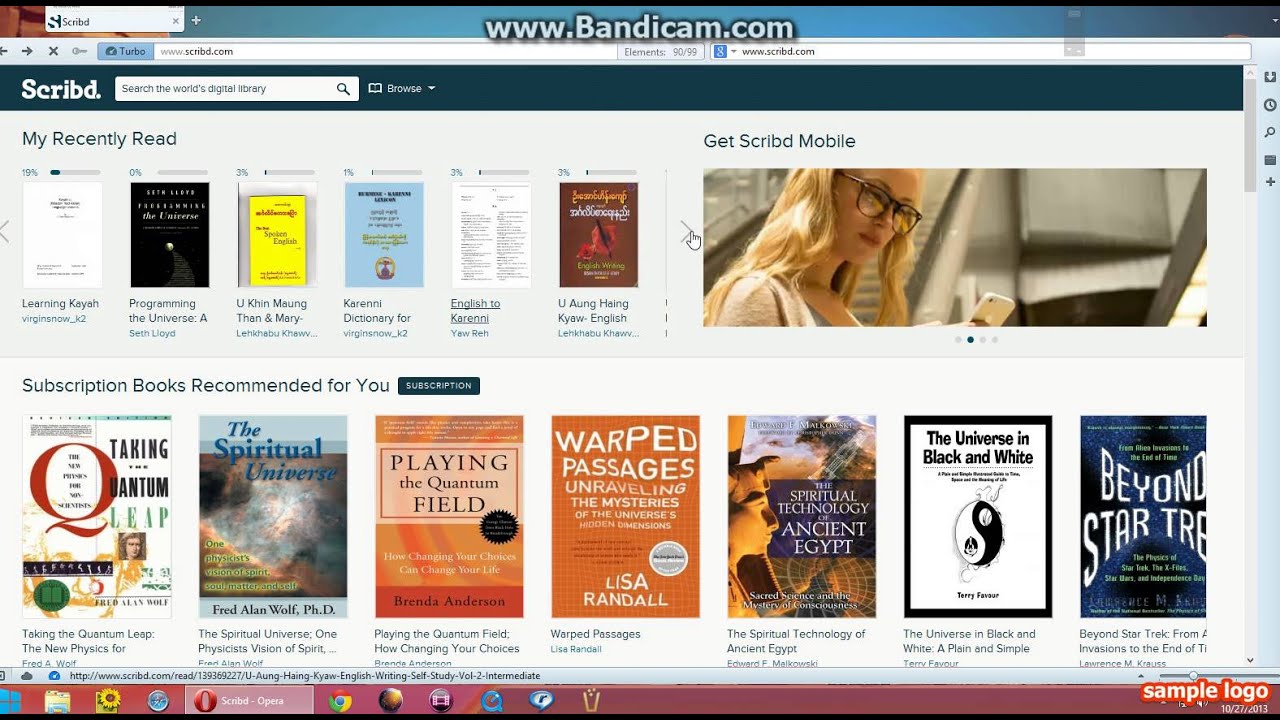The height and width of the screenshot is (720, 1280).
Task: Click the Scribd logo in header
Action: click(61, 89)
